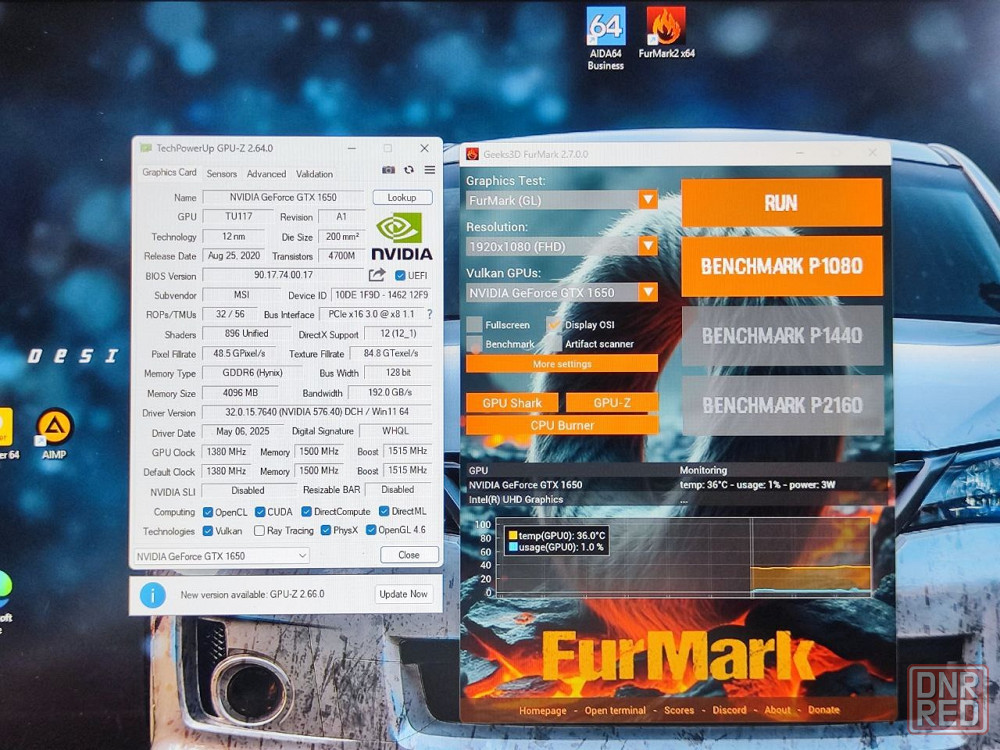Expand the Vulkan GPUs dropdown

(x=648, y=293)
